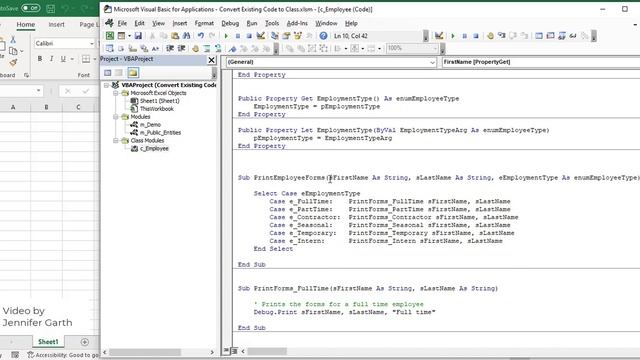Toggle Folders in Project Explorer panel
640x360 pixels.
pyautogui.click(x=133, y=73)
